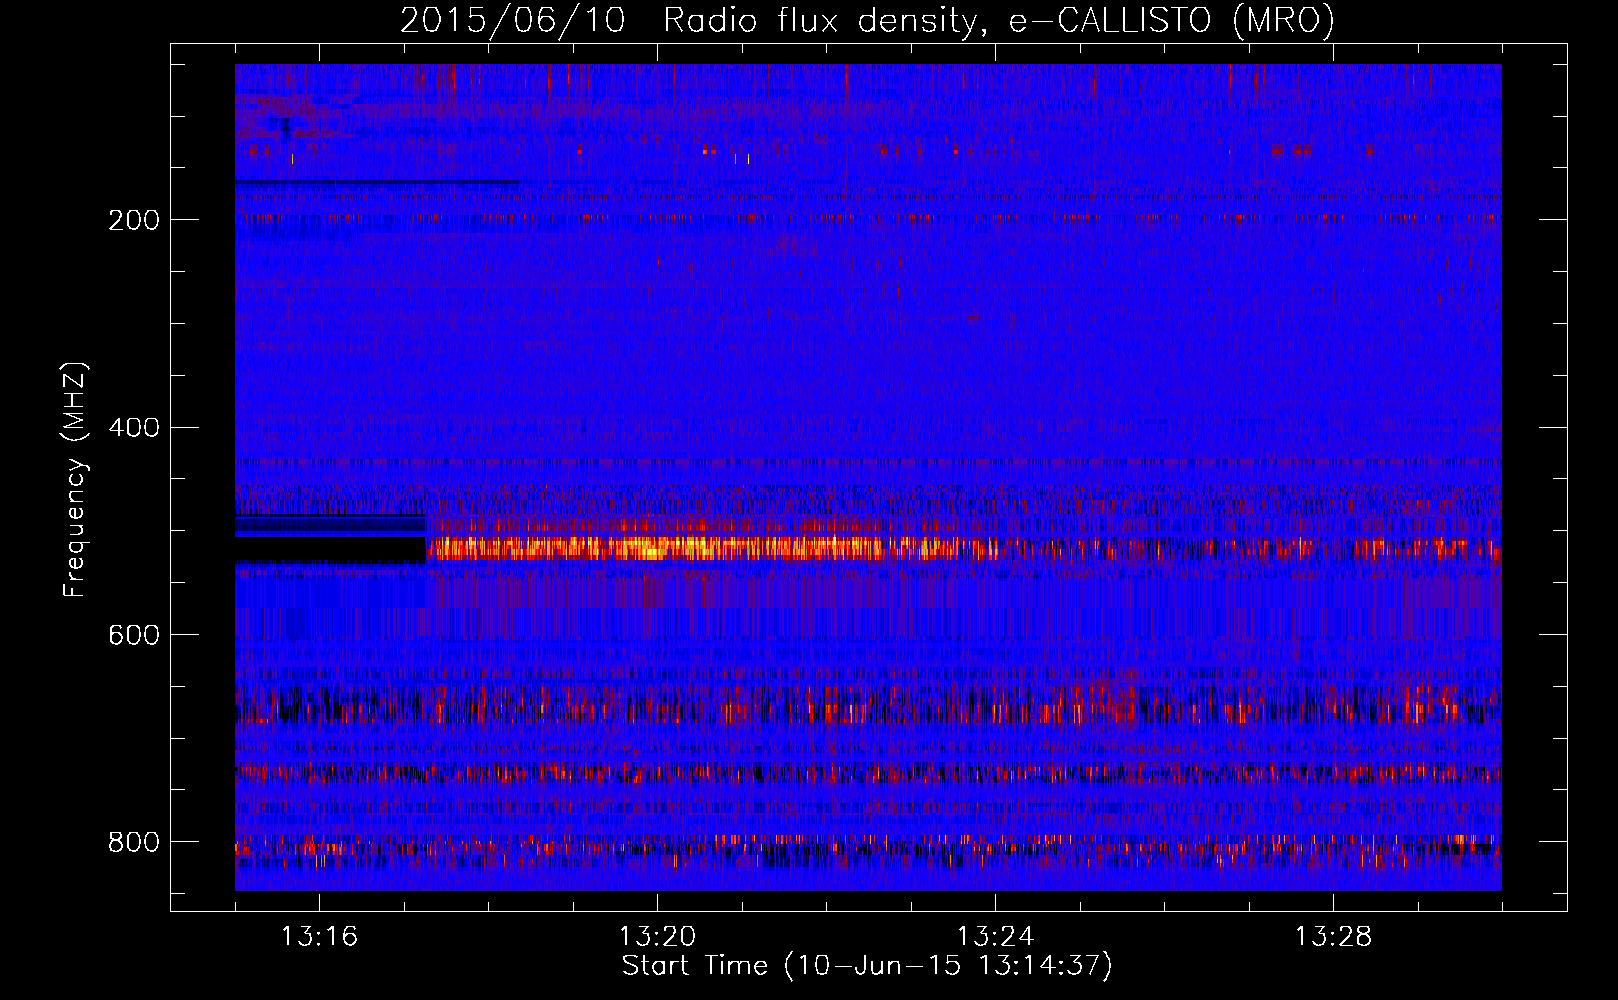Image resolution: width=1618 pixels, height=1000 pixels.
Task: Click the 13:16 time tick label
Action: tap(319, 936)
